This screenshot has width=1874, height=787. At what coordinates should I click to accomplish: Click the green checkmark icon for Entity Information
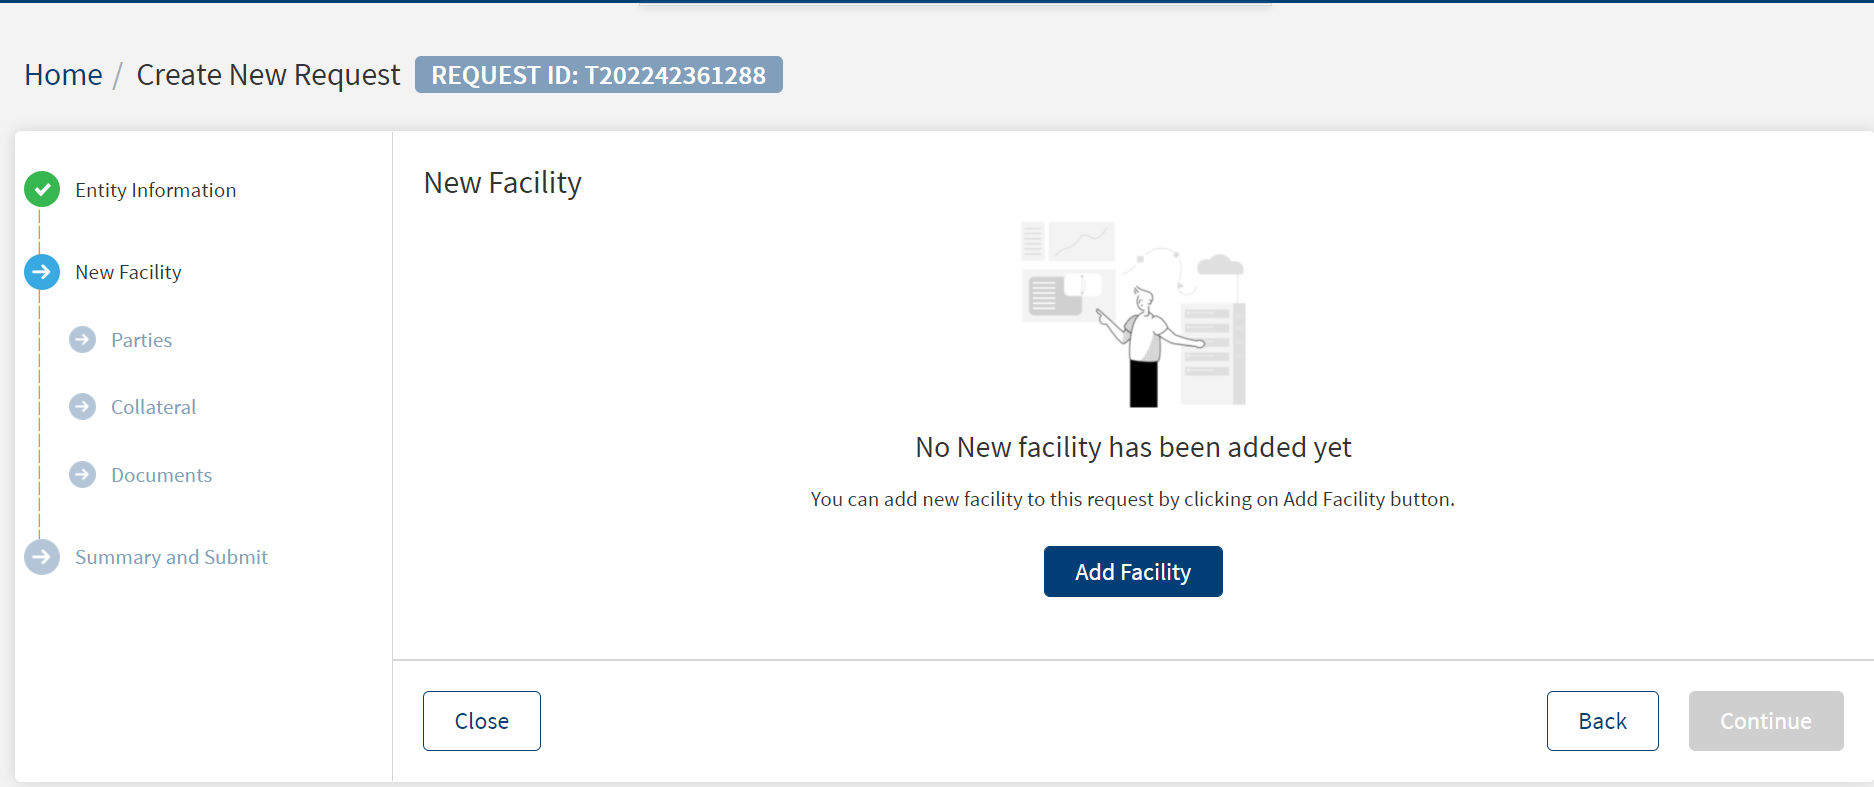[42, 189]
